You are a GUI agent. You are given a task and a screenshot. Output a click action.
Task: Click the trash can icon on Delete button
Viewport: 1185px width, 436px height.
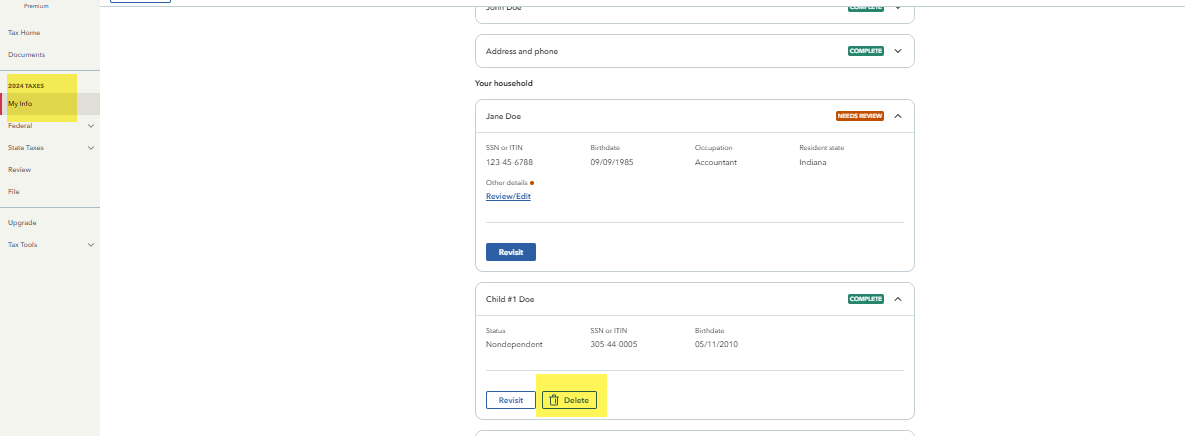[554, 400]
